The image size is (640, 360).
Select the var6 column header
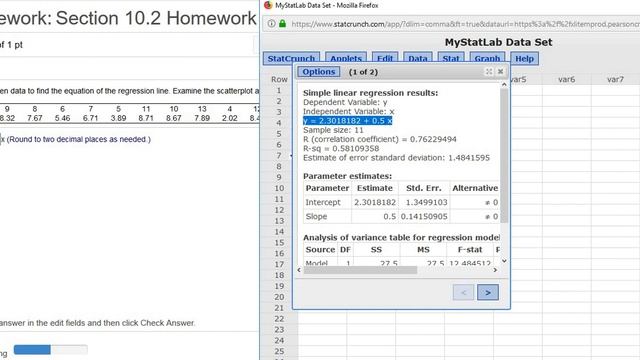pos(566,79)
